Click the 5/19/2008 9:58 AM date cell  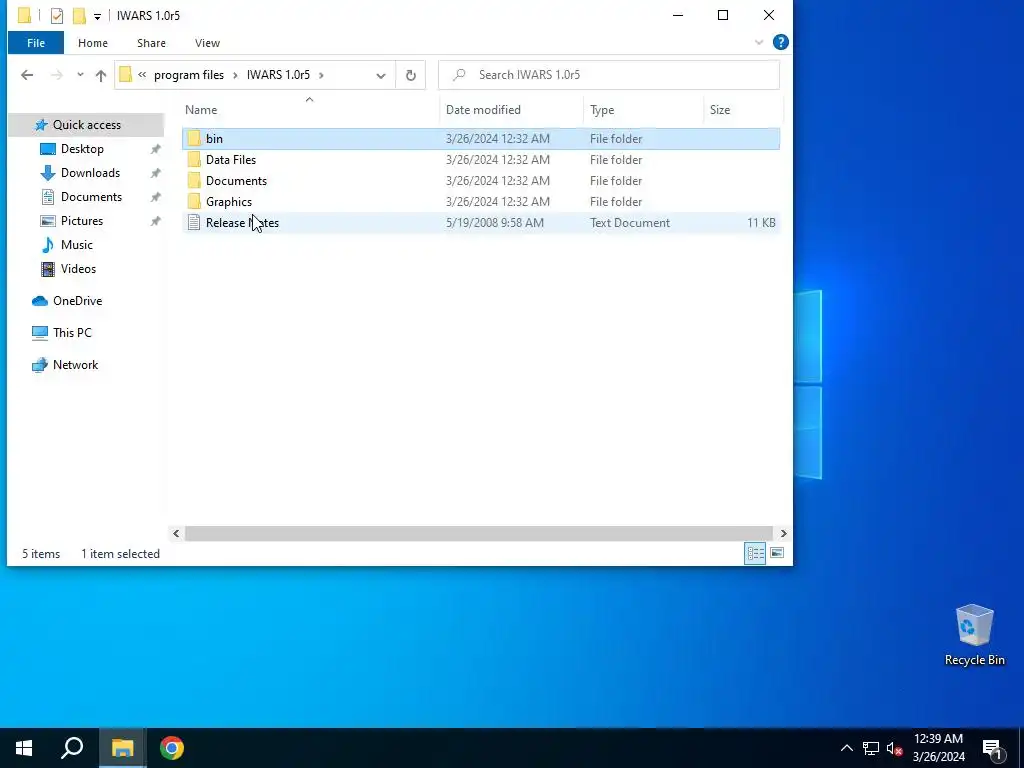coord(494,223)
